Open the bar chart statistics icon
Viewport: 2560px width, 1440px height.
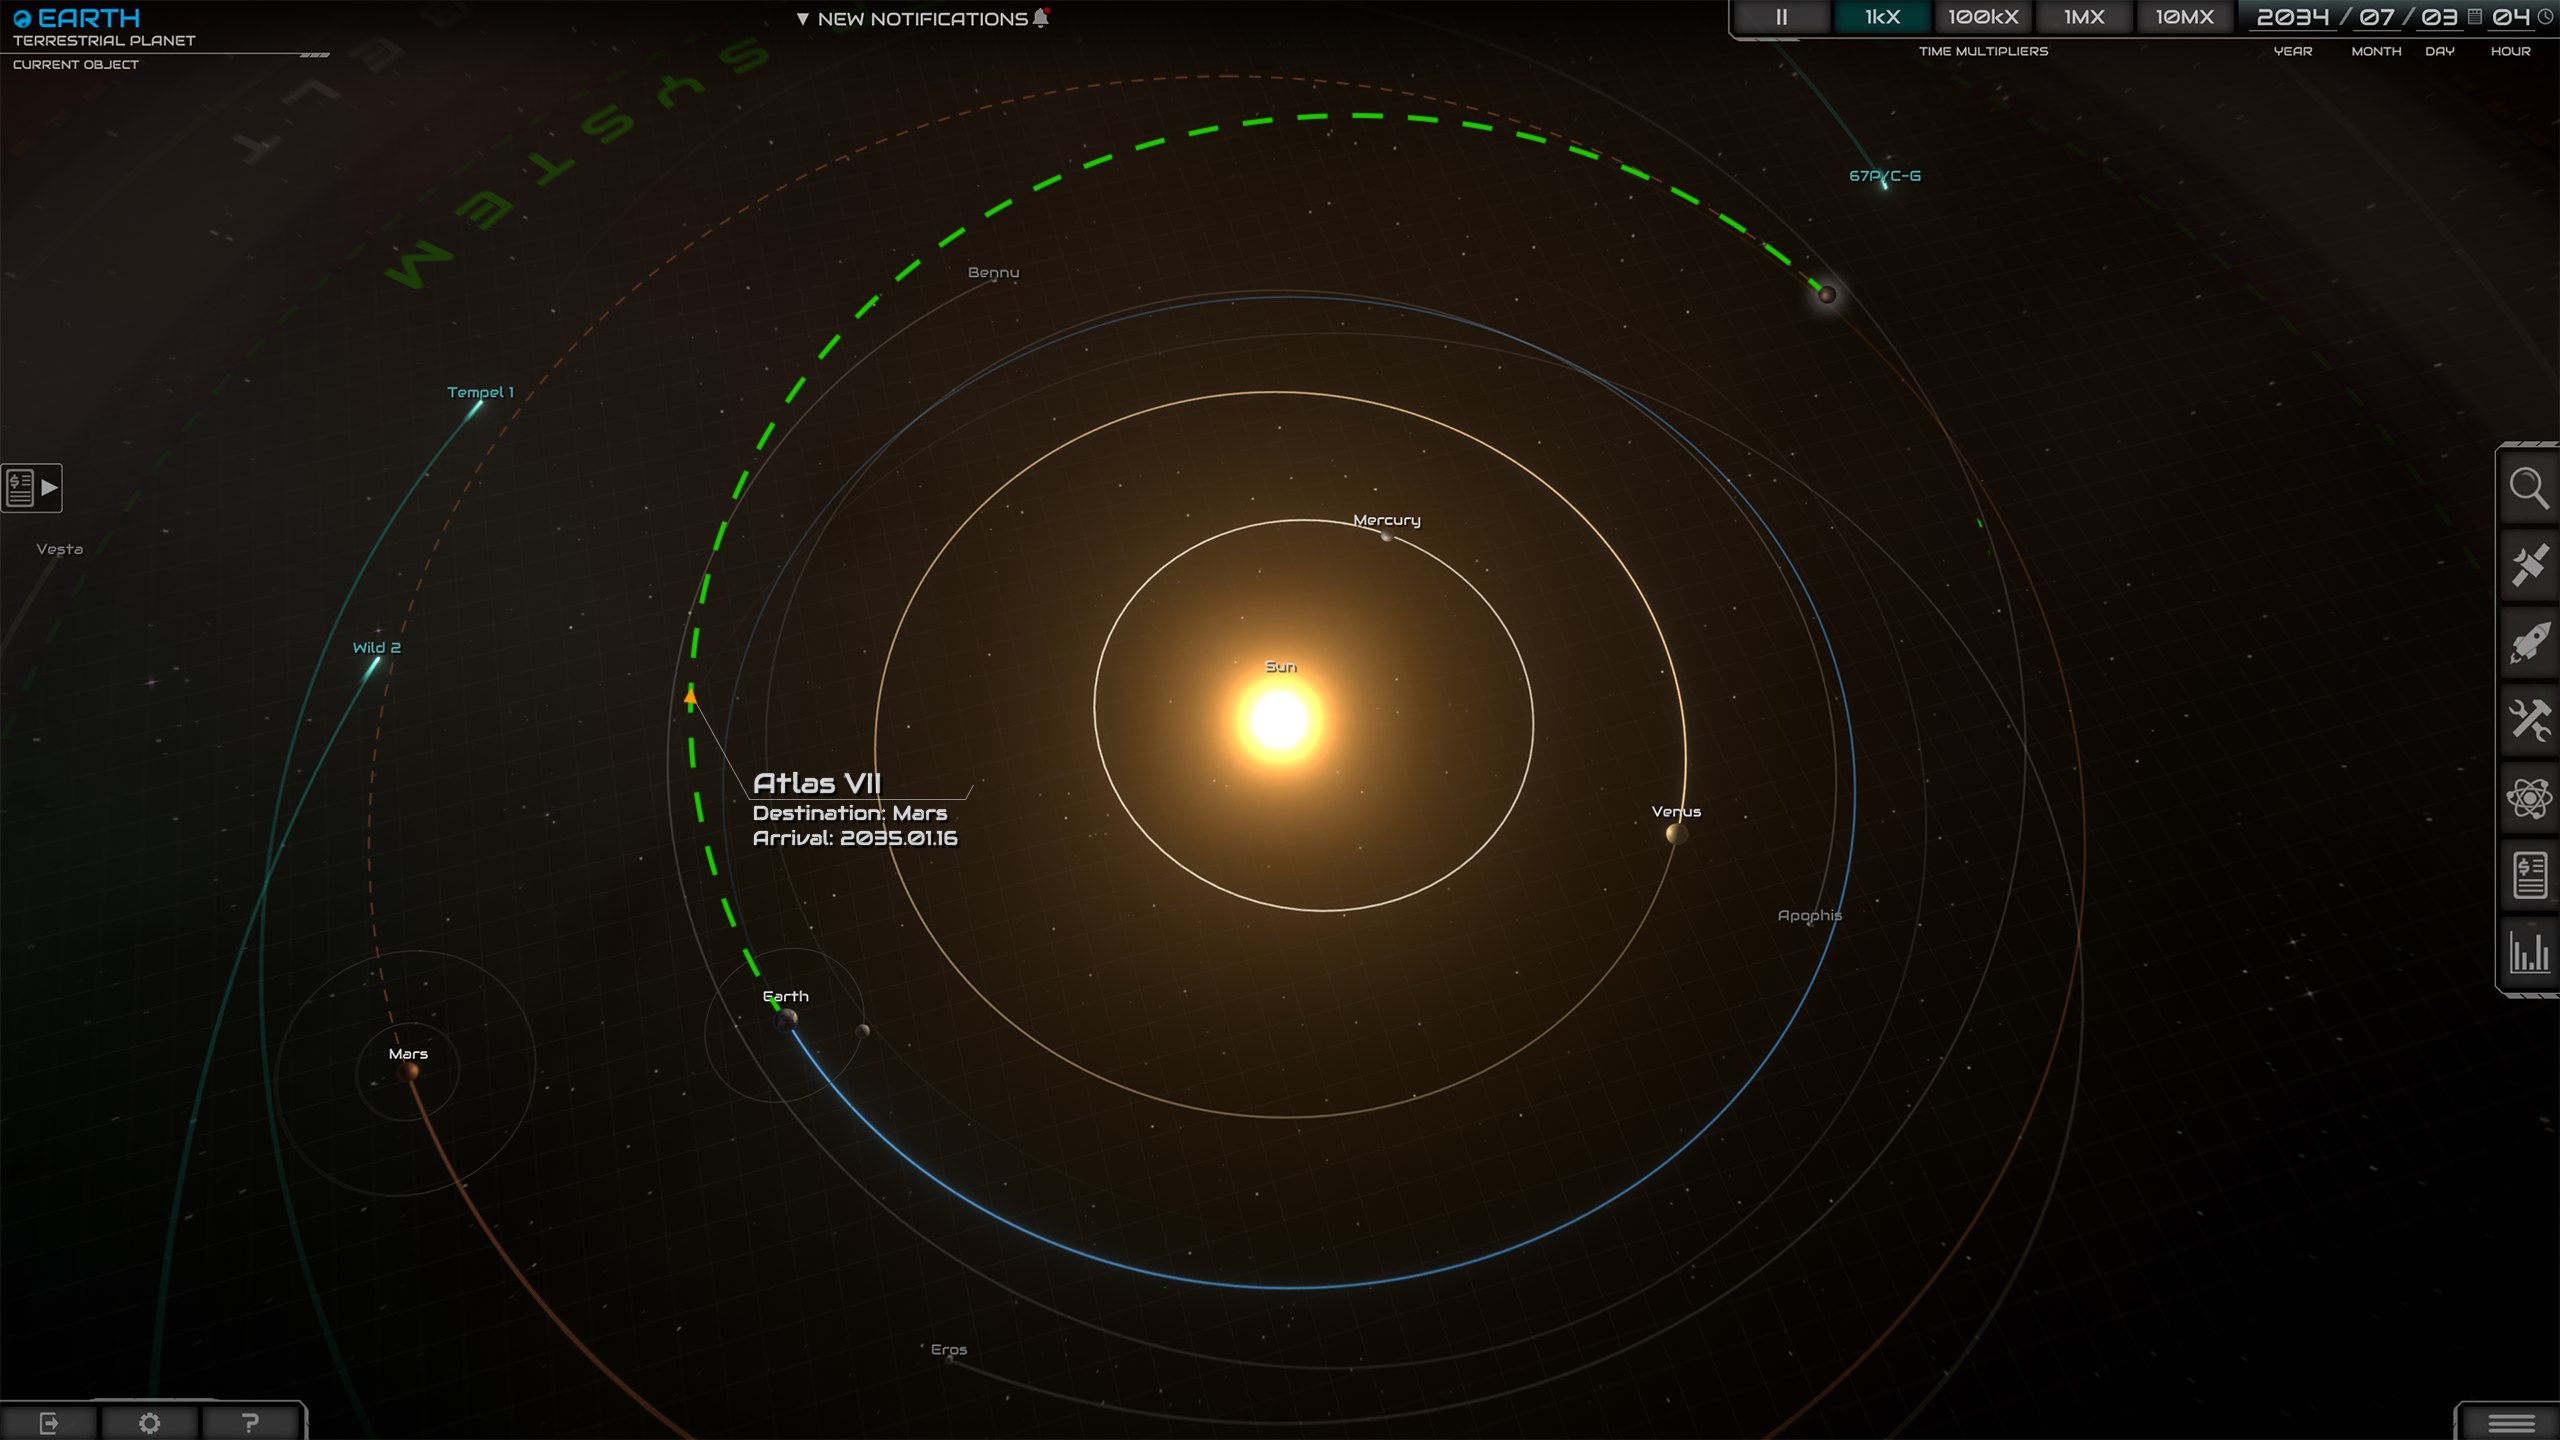[x=2528, y=952]
